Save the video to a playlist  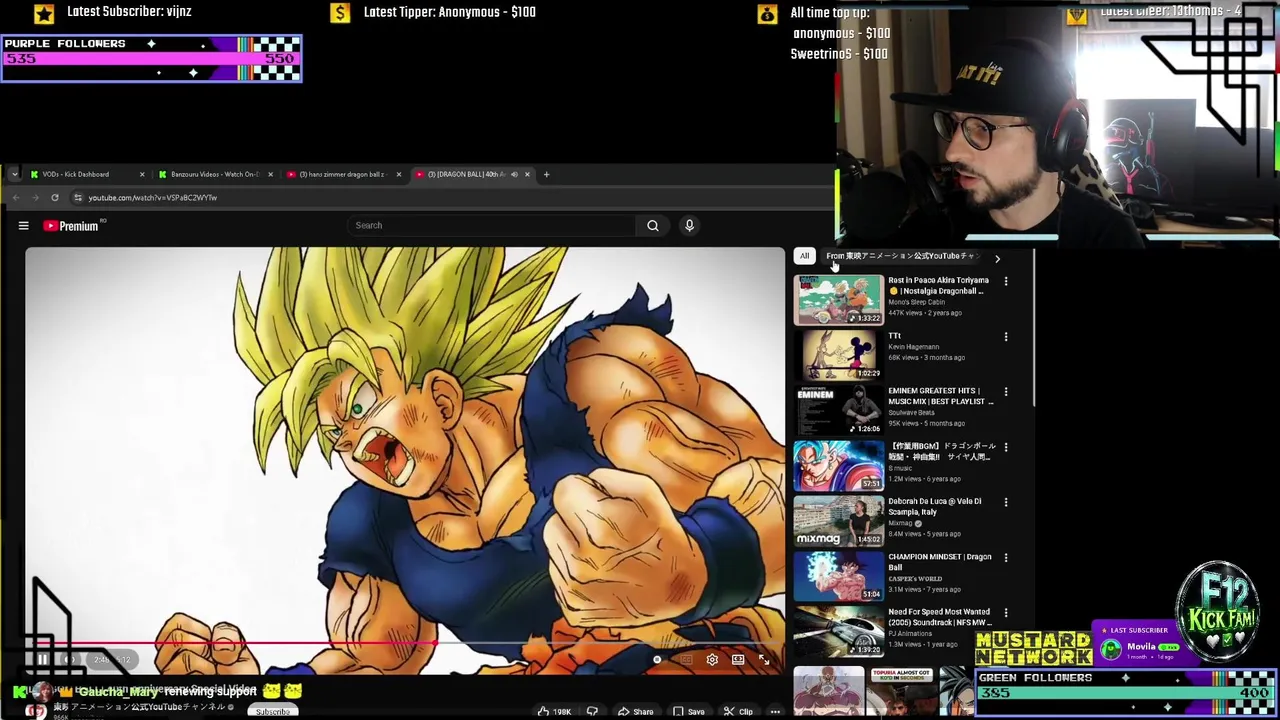[x=688, y=712]
